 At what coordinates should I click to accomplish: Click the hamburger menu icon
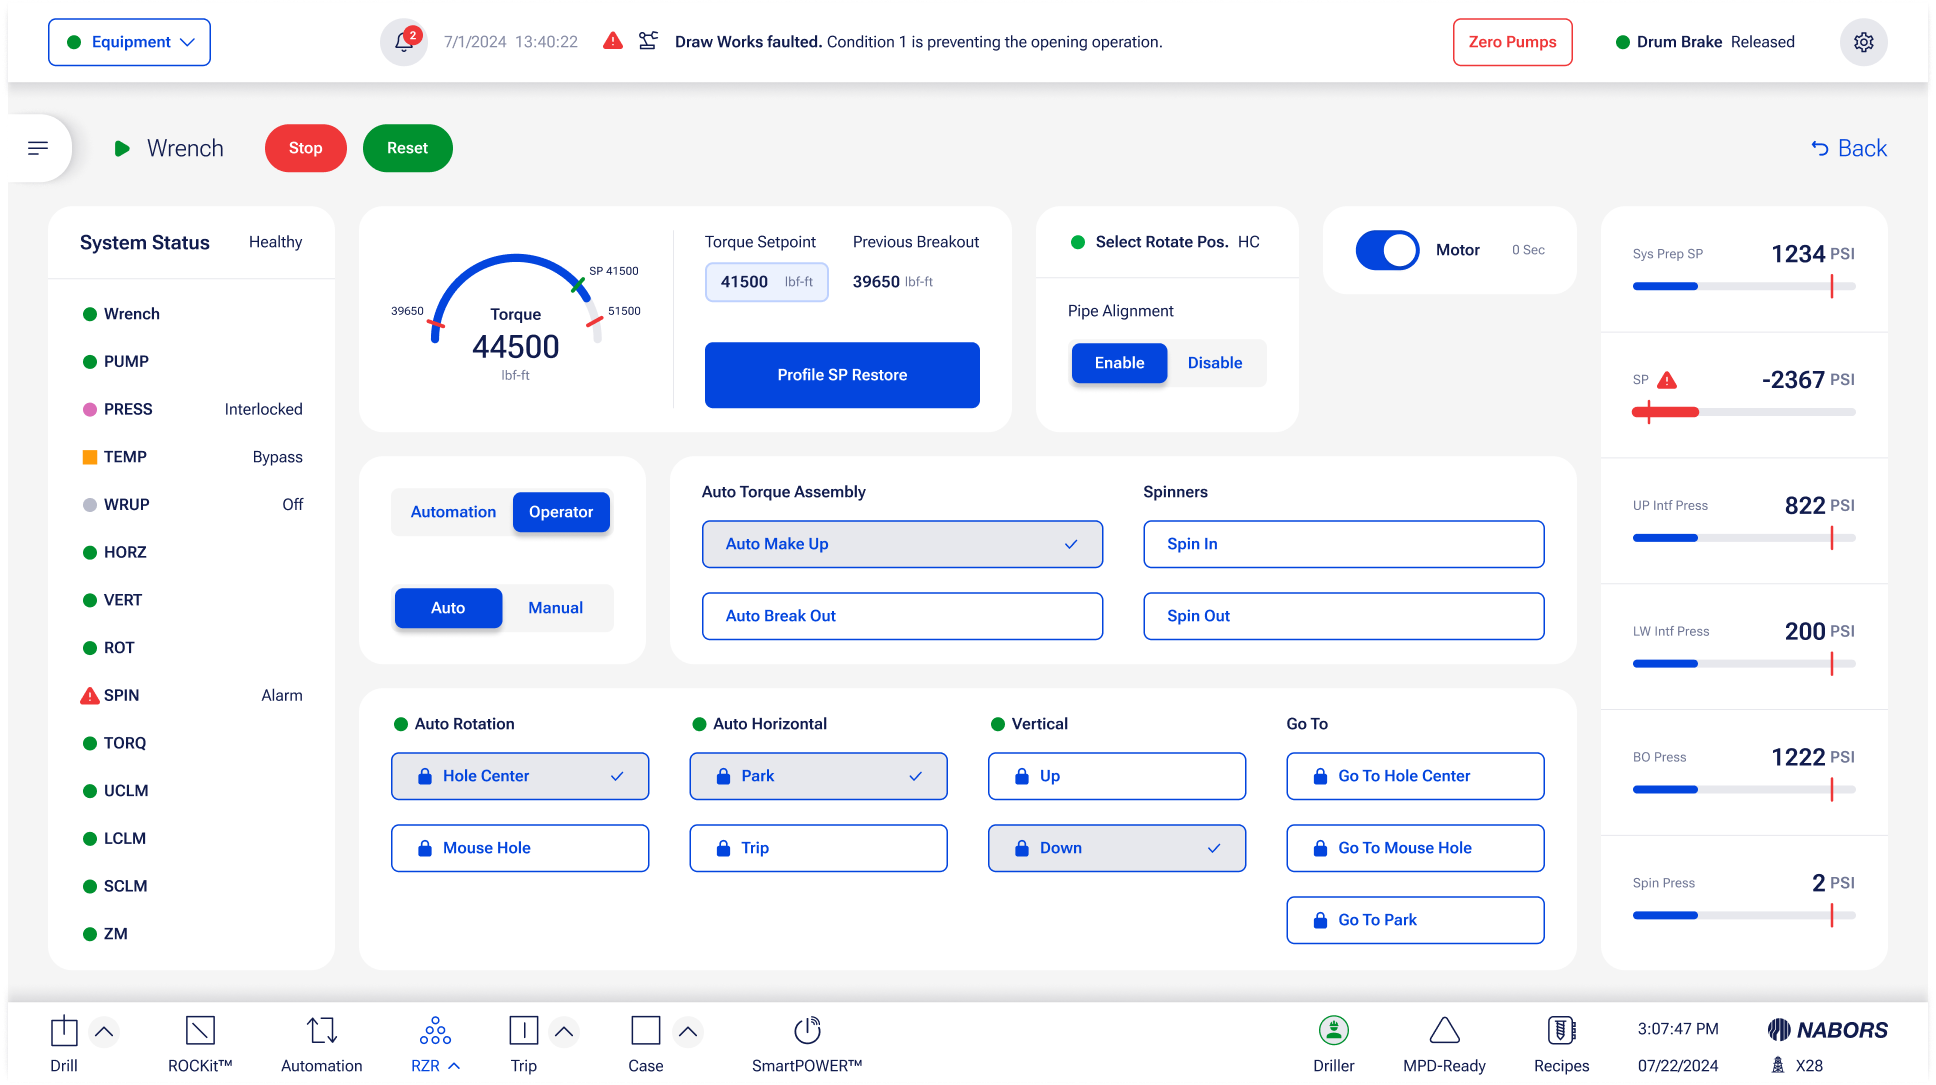pos(38,148)
